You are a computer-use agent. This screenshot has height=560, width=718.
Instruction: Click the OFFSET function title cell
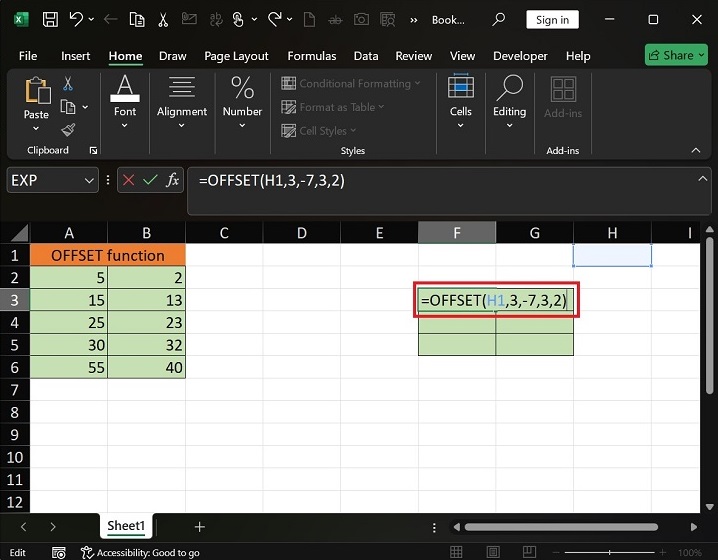pos(108,255)
